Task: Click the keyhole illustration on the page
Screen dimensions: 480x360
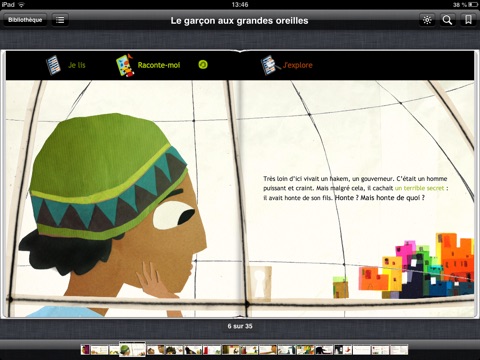Action: click(259, 283)
